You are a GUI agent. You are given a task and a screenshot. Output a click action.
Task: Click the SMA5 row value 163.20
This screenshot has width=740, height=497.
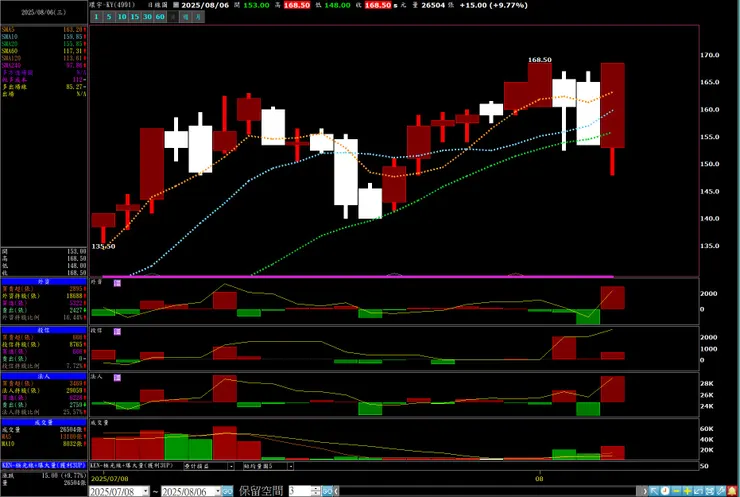[x=75, y=29]
